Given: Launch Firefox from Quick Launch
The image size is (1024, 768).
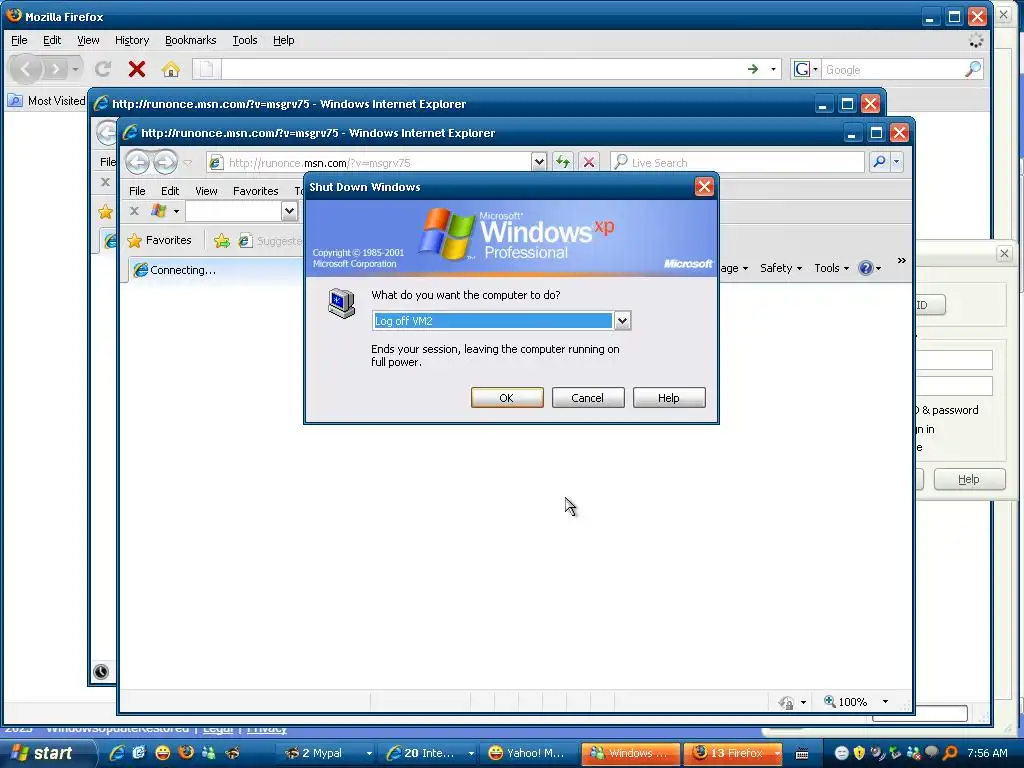Looking at the screenshot, I should coord(185,753).
